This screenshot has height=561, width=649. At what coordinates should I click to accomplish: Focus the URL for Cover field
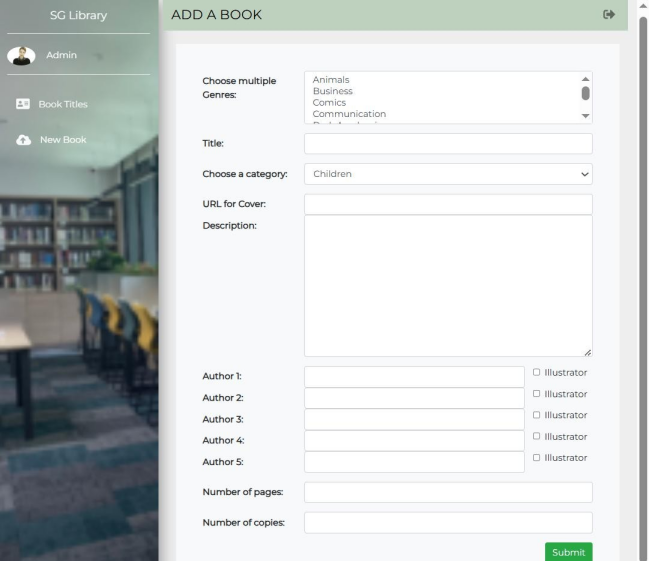click(x=448, y=204)
